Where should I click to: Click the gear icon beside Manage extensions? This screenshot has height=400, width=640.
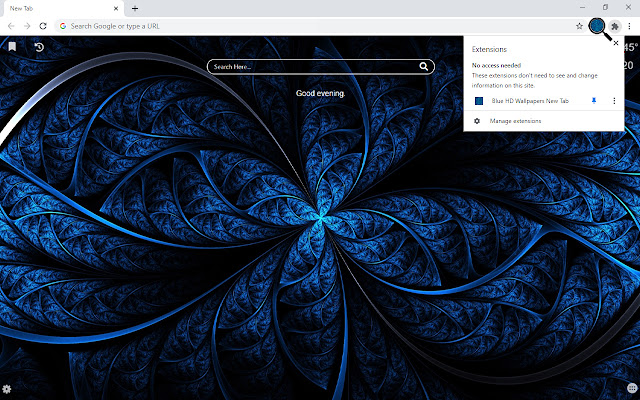tap(477, 121)
